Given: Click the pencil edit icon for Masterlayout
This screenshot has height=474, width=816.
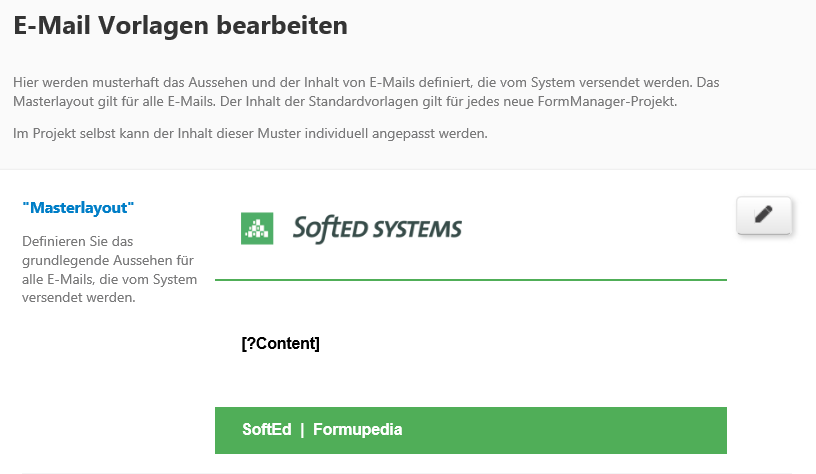Looking at the screenshot, I should (763, 215).
